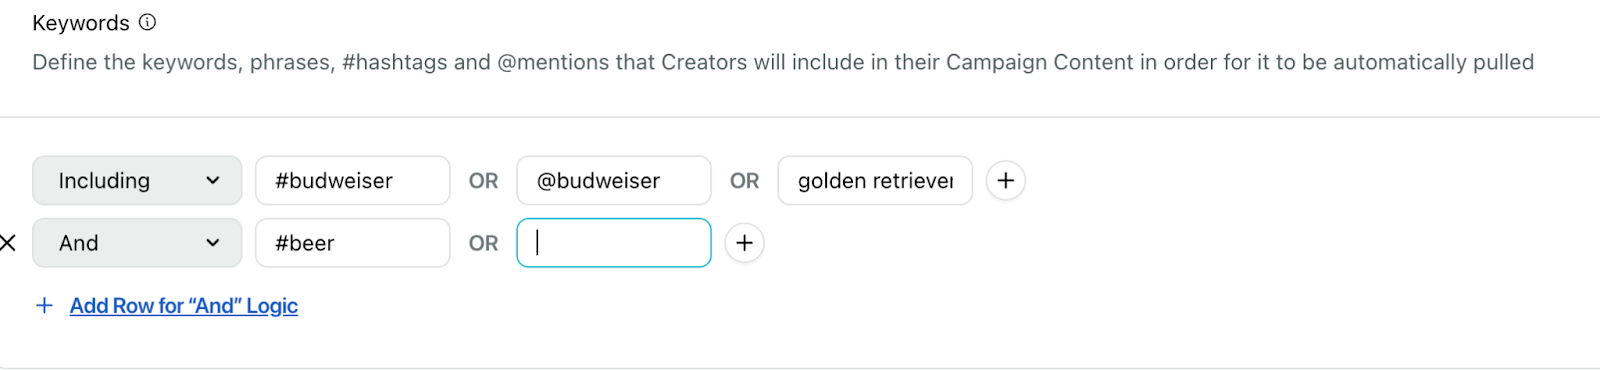Click the info icon beside Keywords
Viewport: 1600px width, 370px height.
tap(147, 22)
